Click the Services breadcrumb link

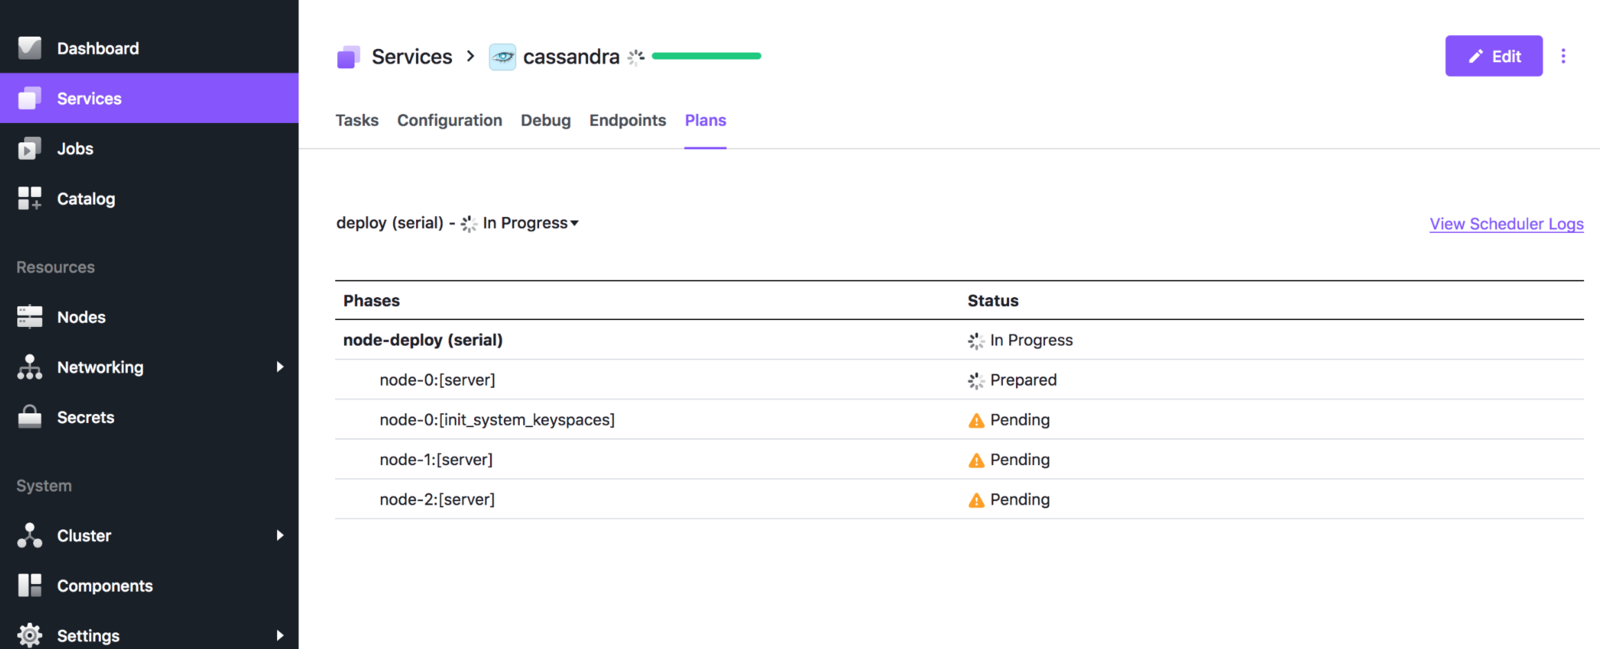tap(412, 57)
